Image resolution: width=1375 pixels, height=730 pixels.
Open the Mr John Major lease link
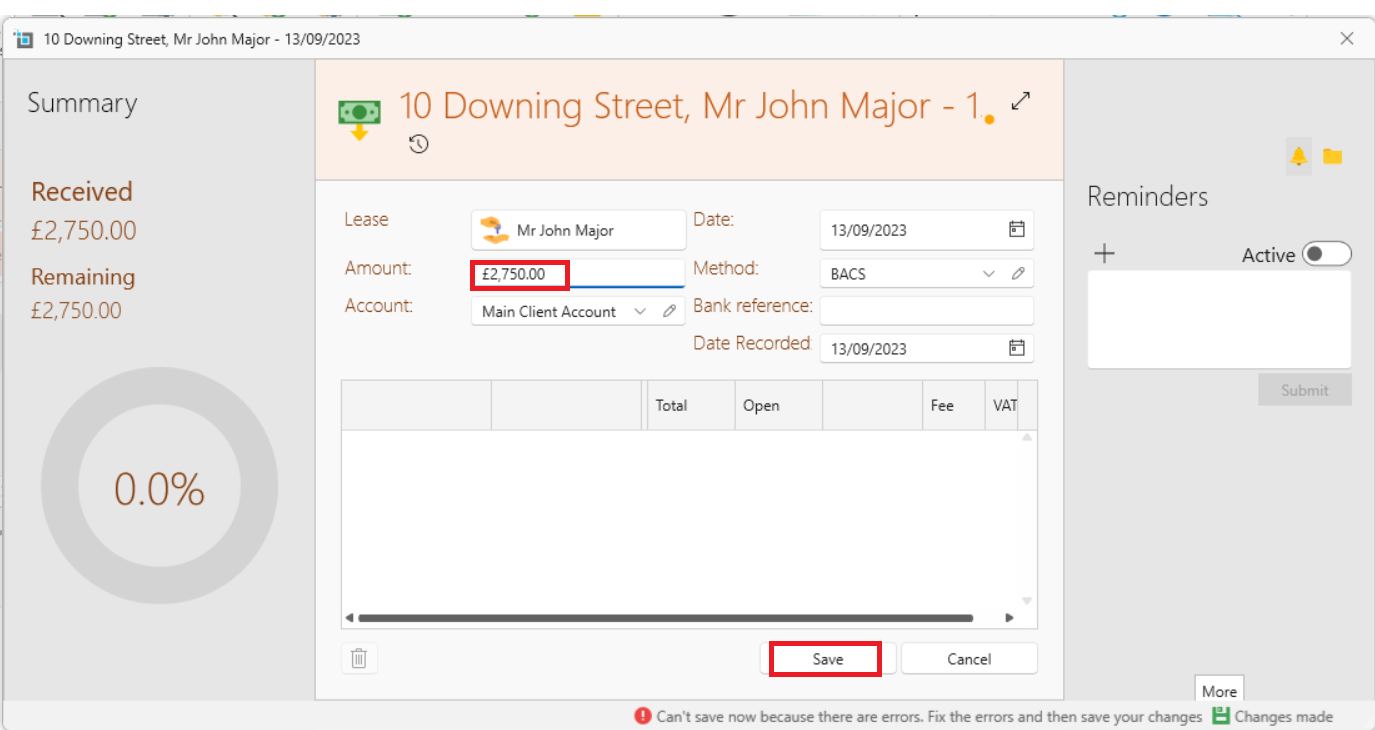pyautogui.click(x=579, y=230)
